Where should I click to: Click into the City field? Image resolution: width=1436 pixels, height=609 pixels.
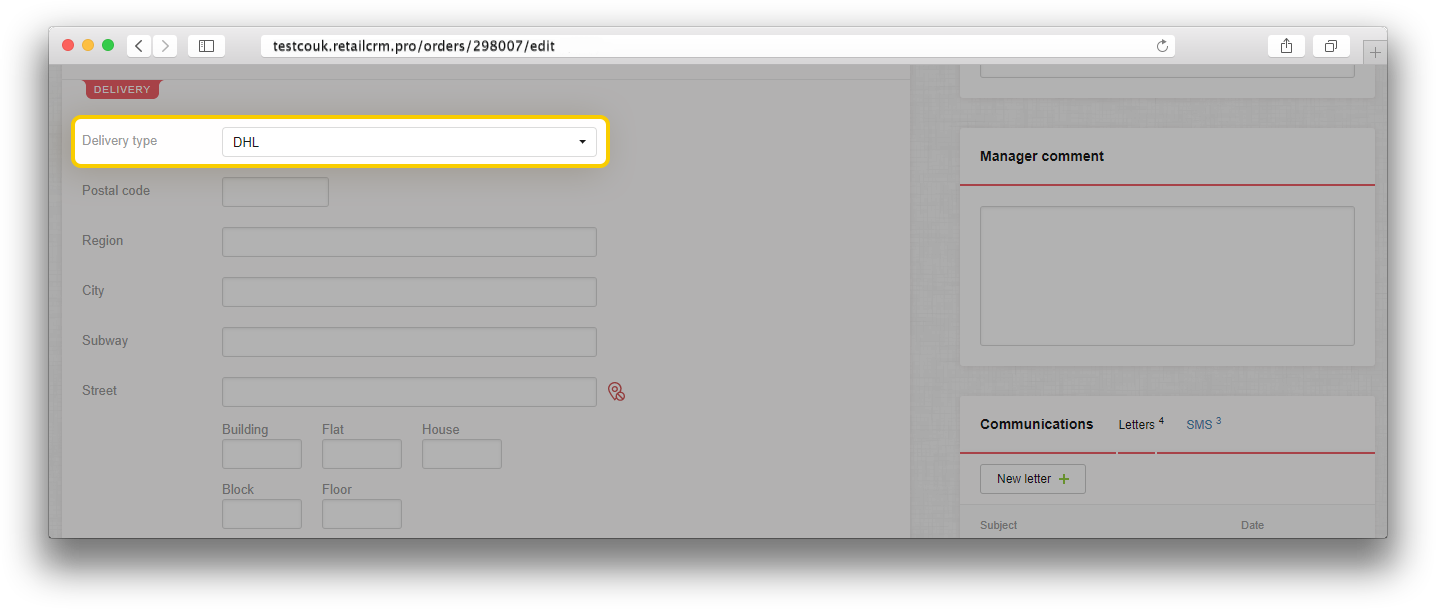click(x=409, y=292)
